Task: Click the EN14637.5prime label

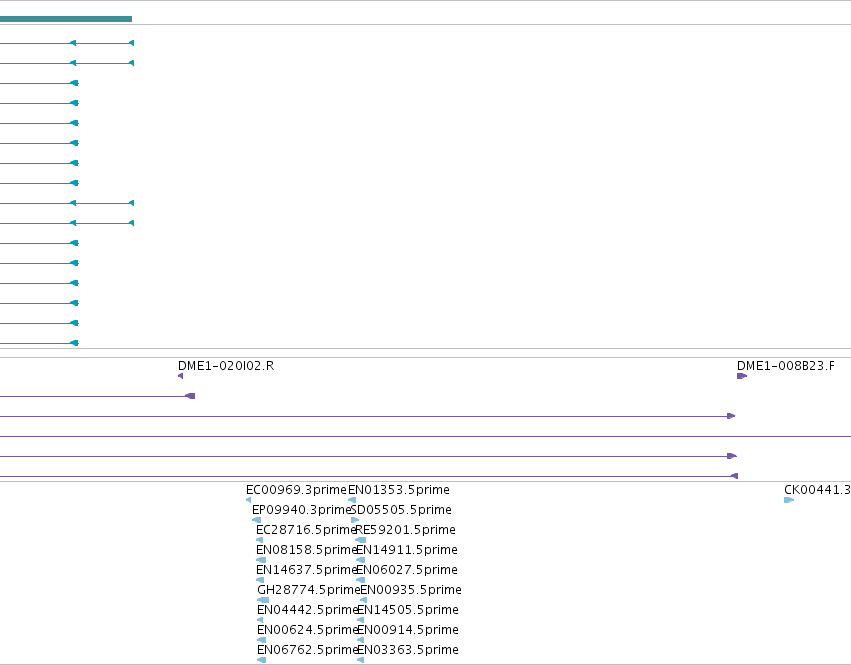Action: [x=307, y=570]
